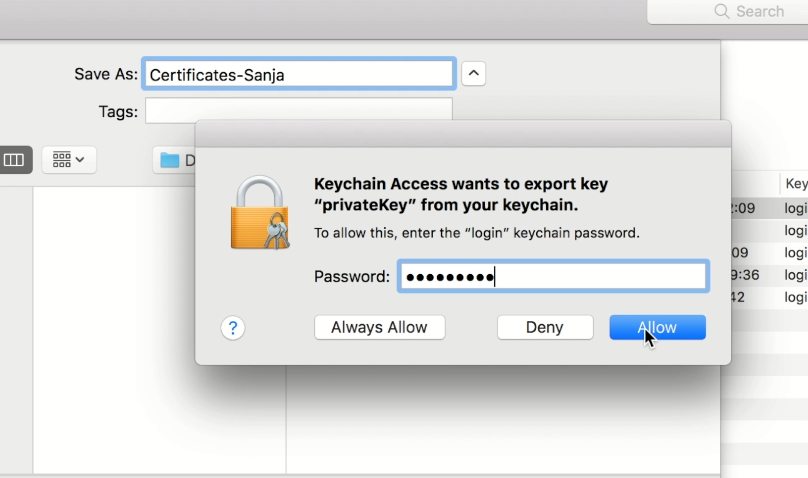
Task: Click the Save As filename field
Action: (299, 74)
